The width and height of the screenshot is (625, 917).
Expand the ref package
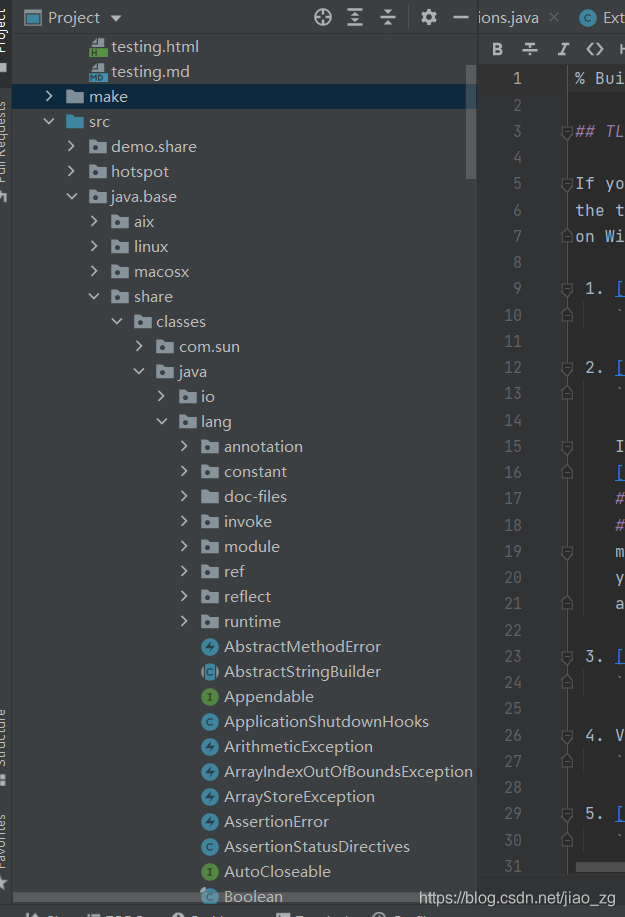184,571
